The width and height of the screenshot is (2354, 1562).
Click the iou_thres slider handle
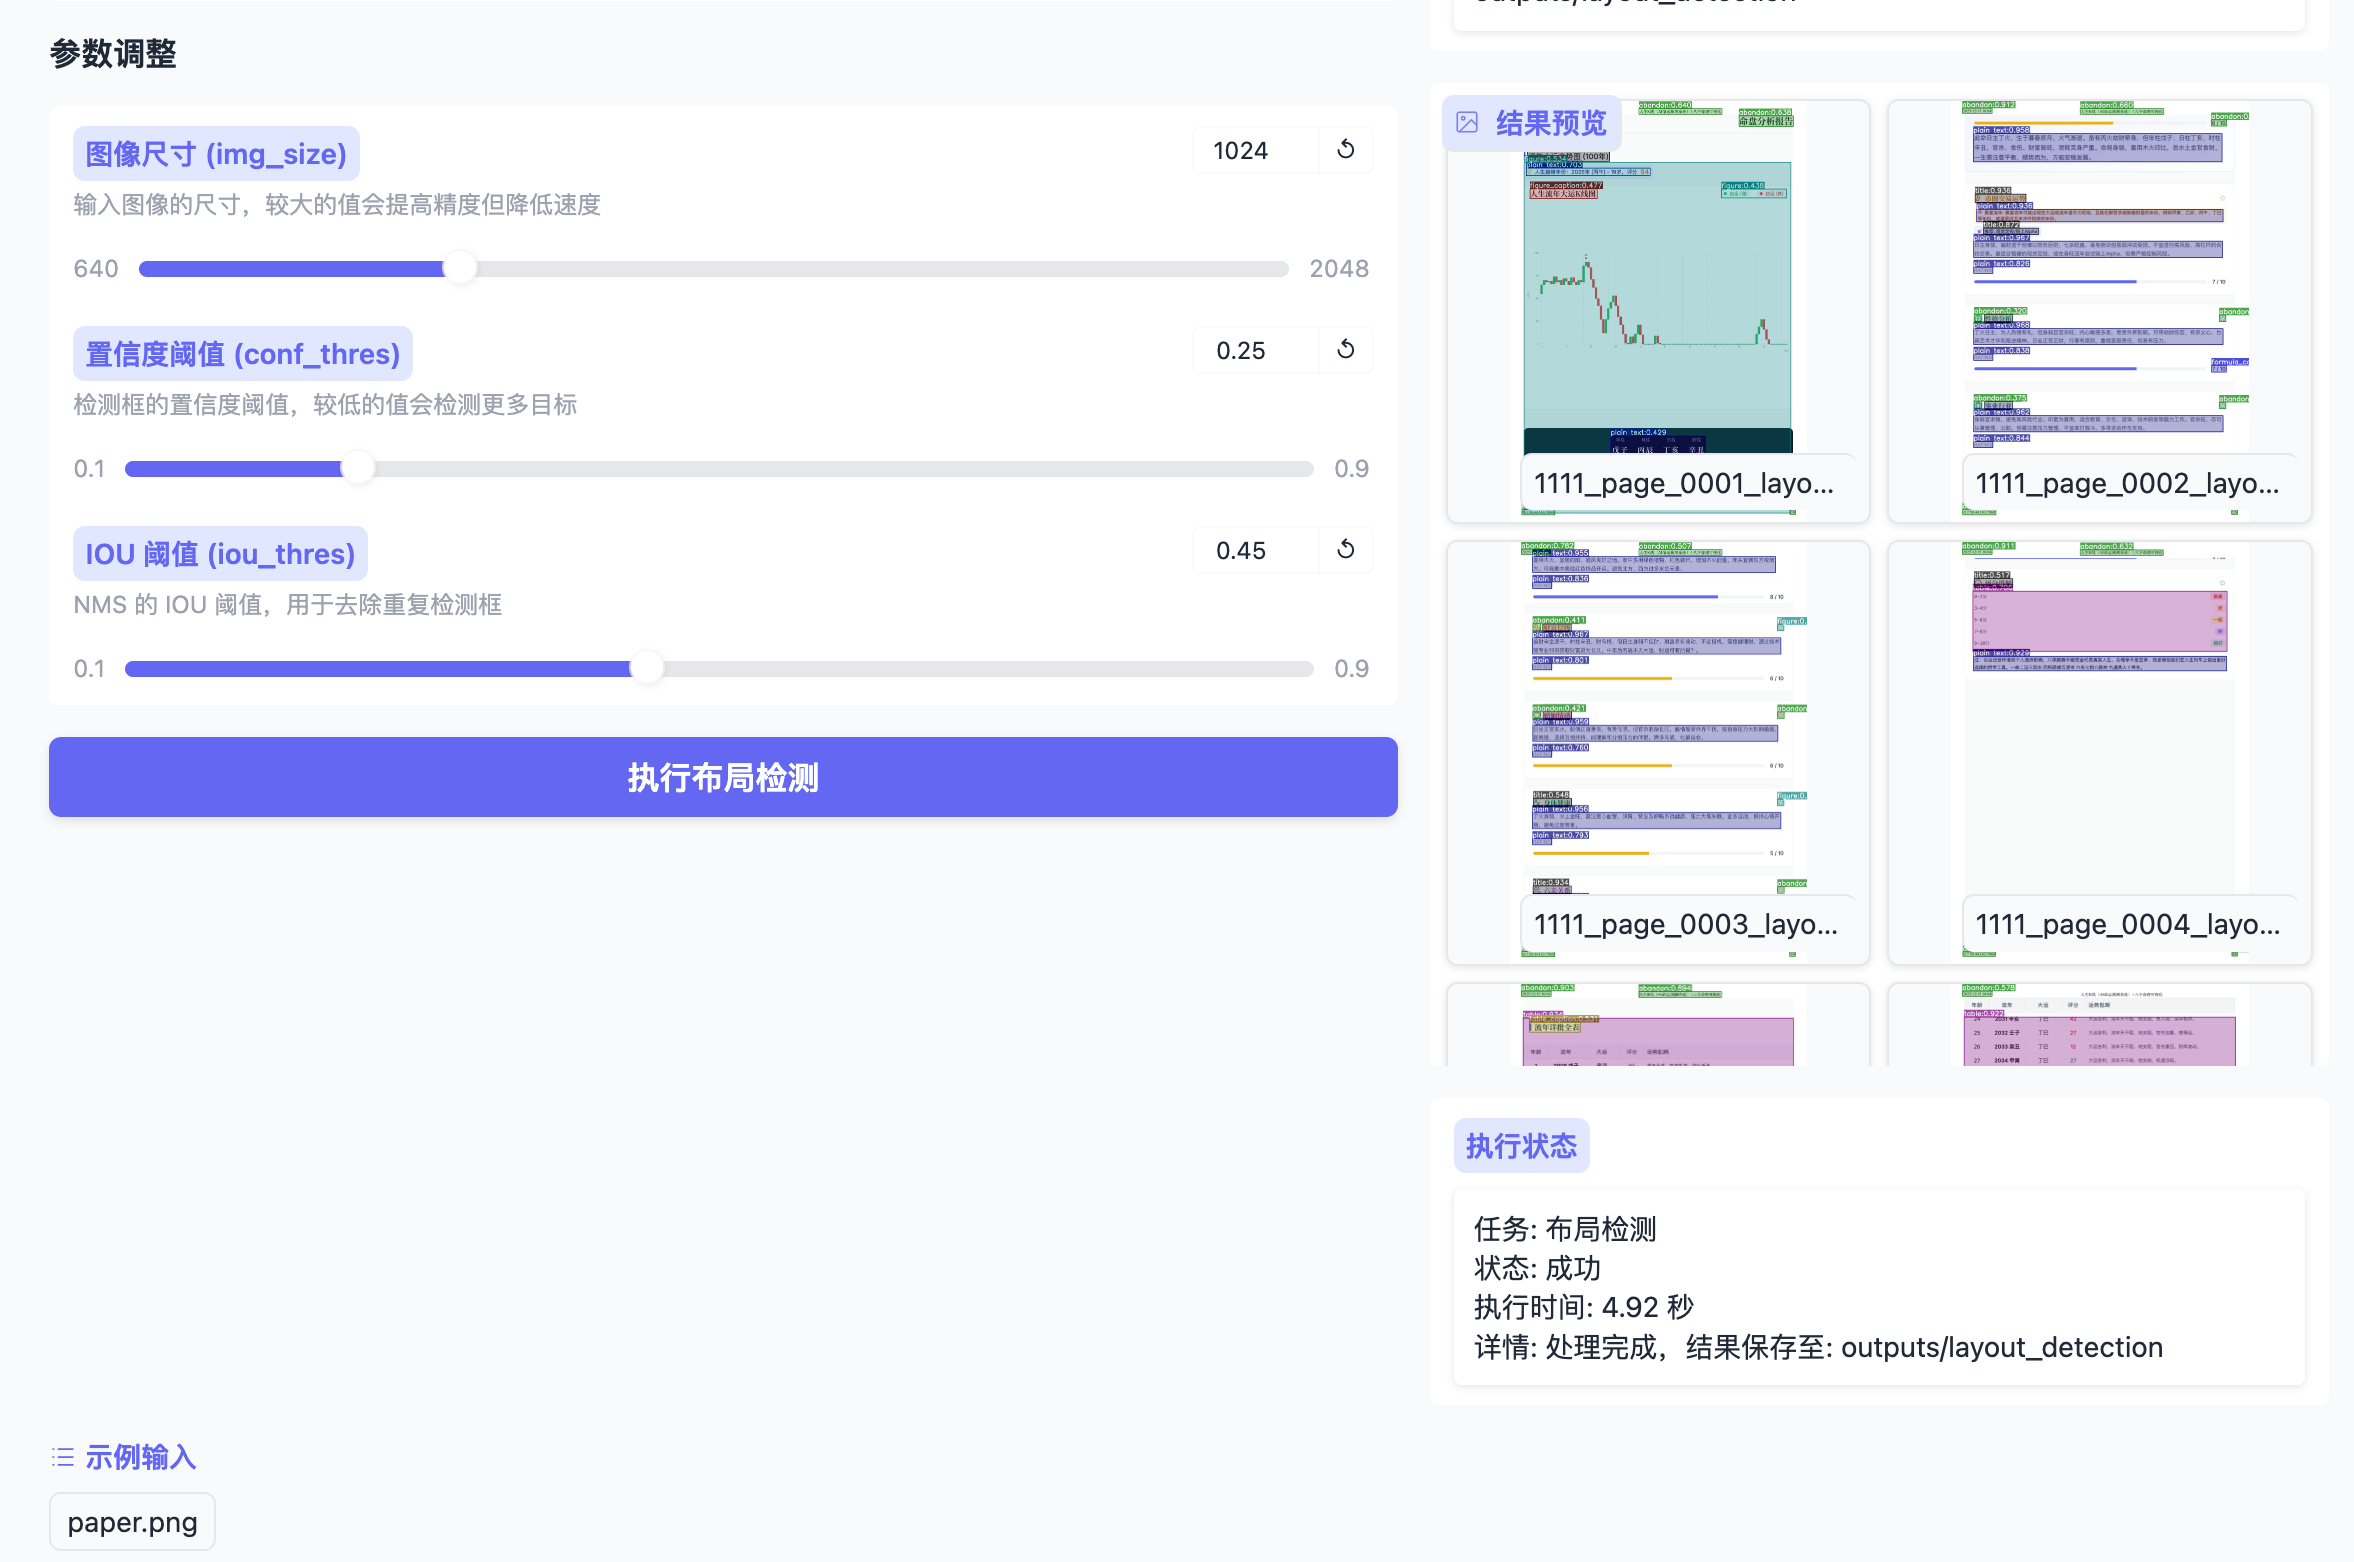tap(648, 668)
